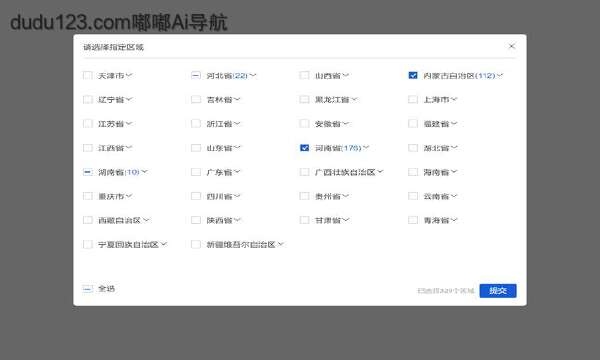Check the 四川省 checkbox
Screen dimensions: 600x360
coord(196,196)
